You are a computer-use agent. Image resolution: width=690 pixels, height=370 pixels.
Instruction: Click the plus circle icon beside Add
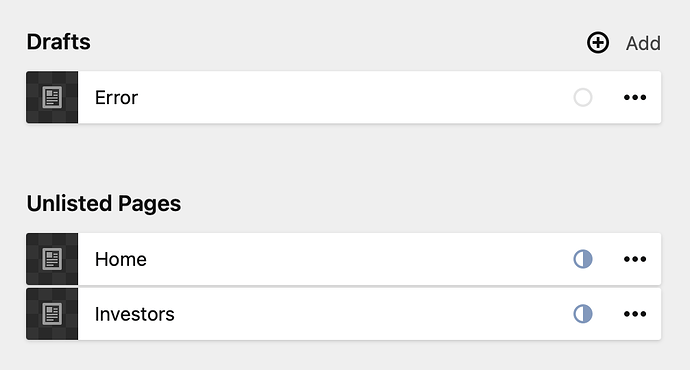[598, 43]
